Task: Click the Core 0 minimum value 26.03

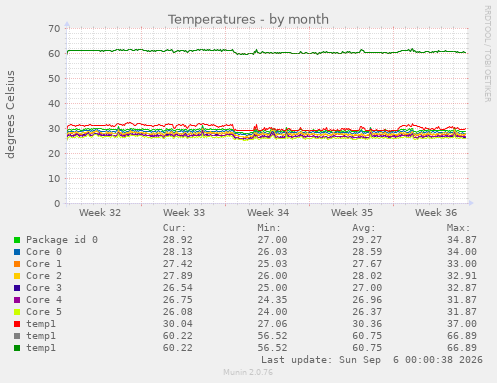Action: [272, 252]
